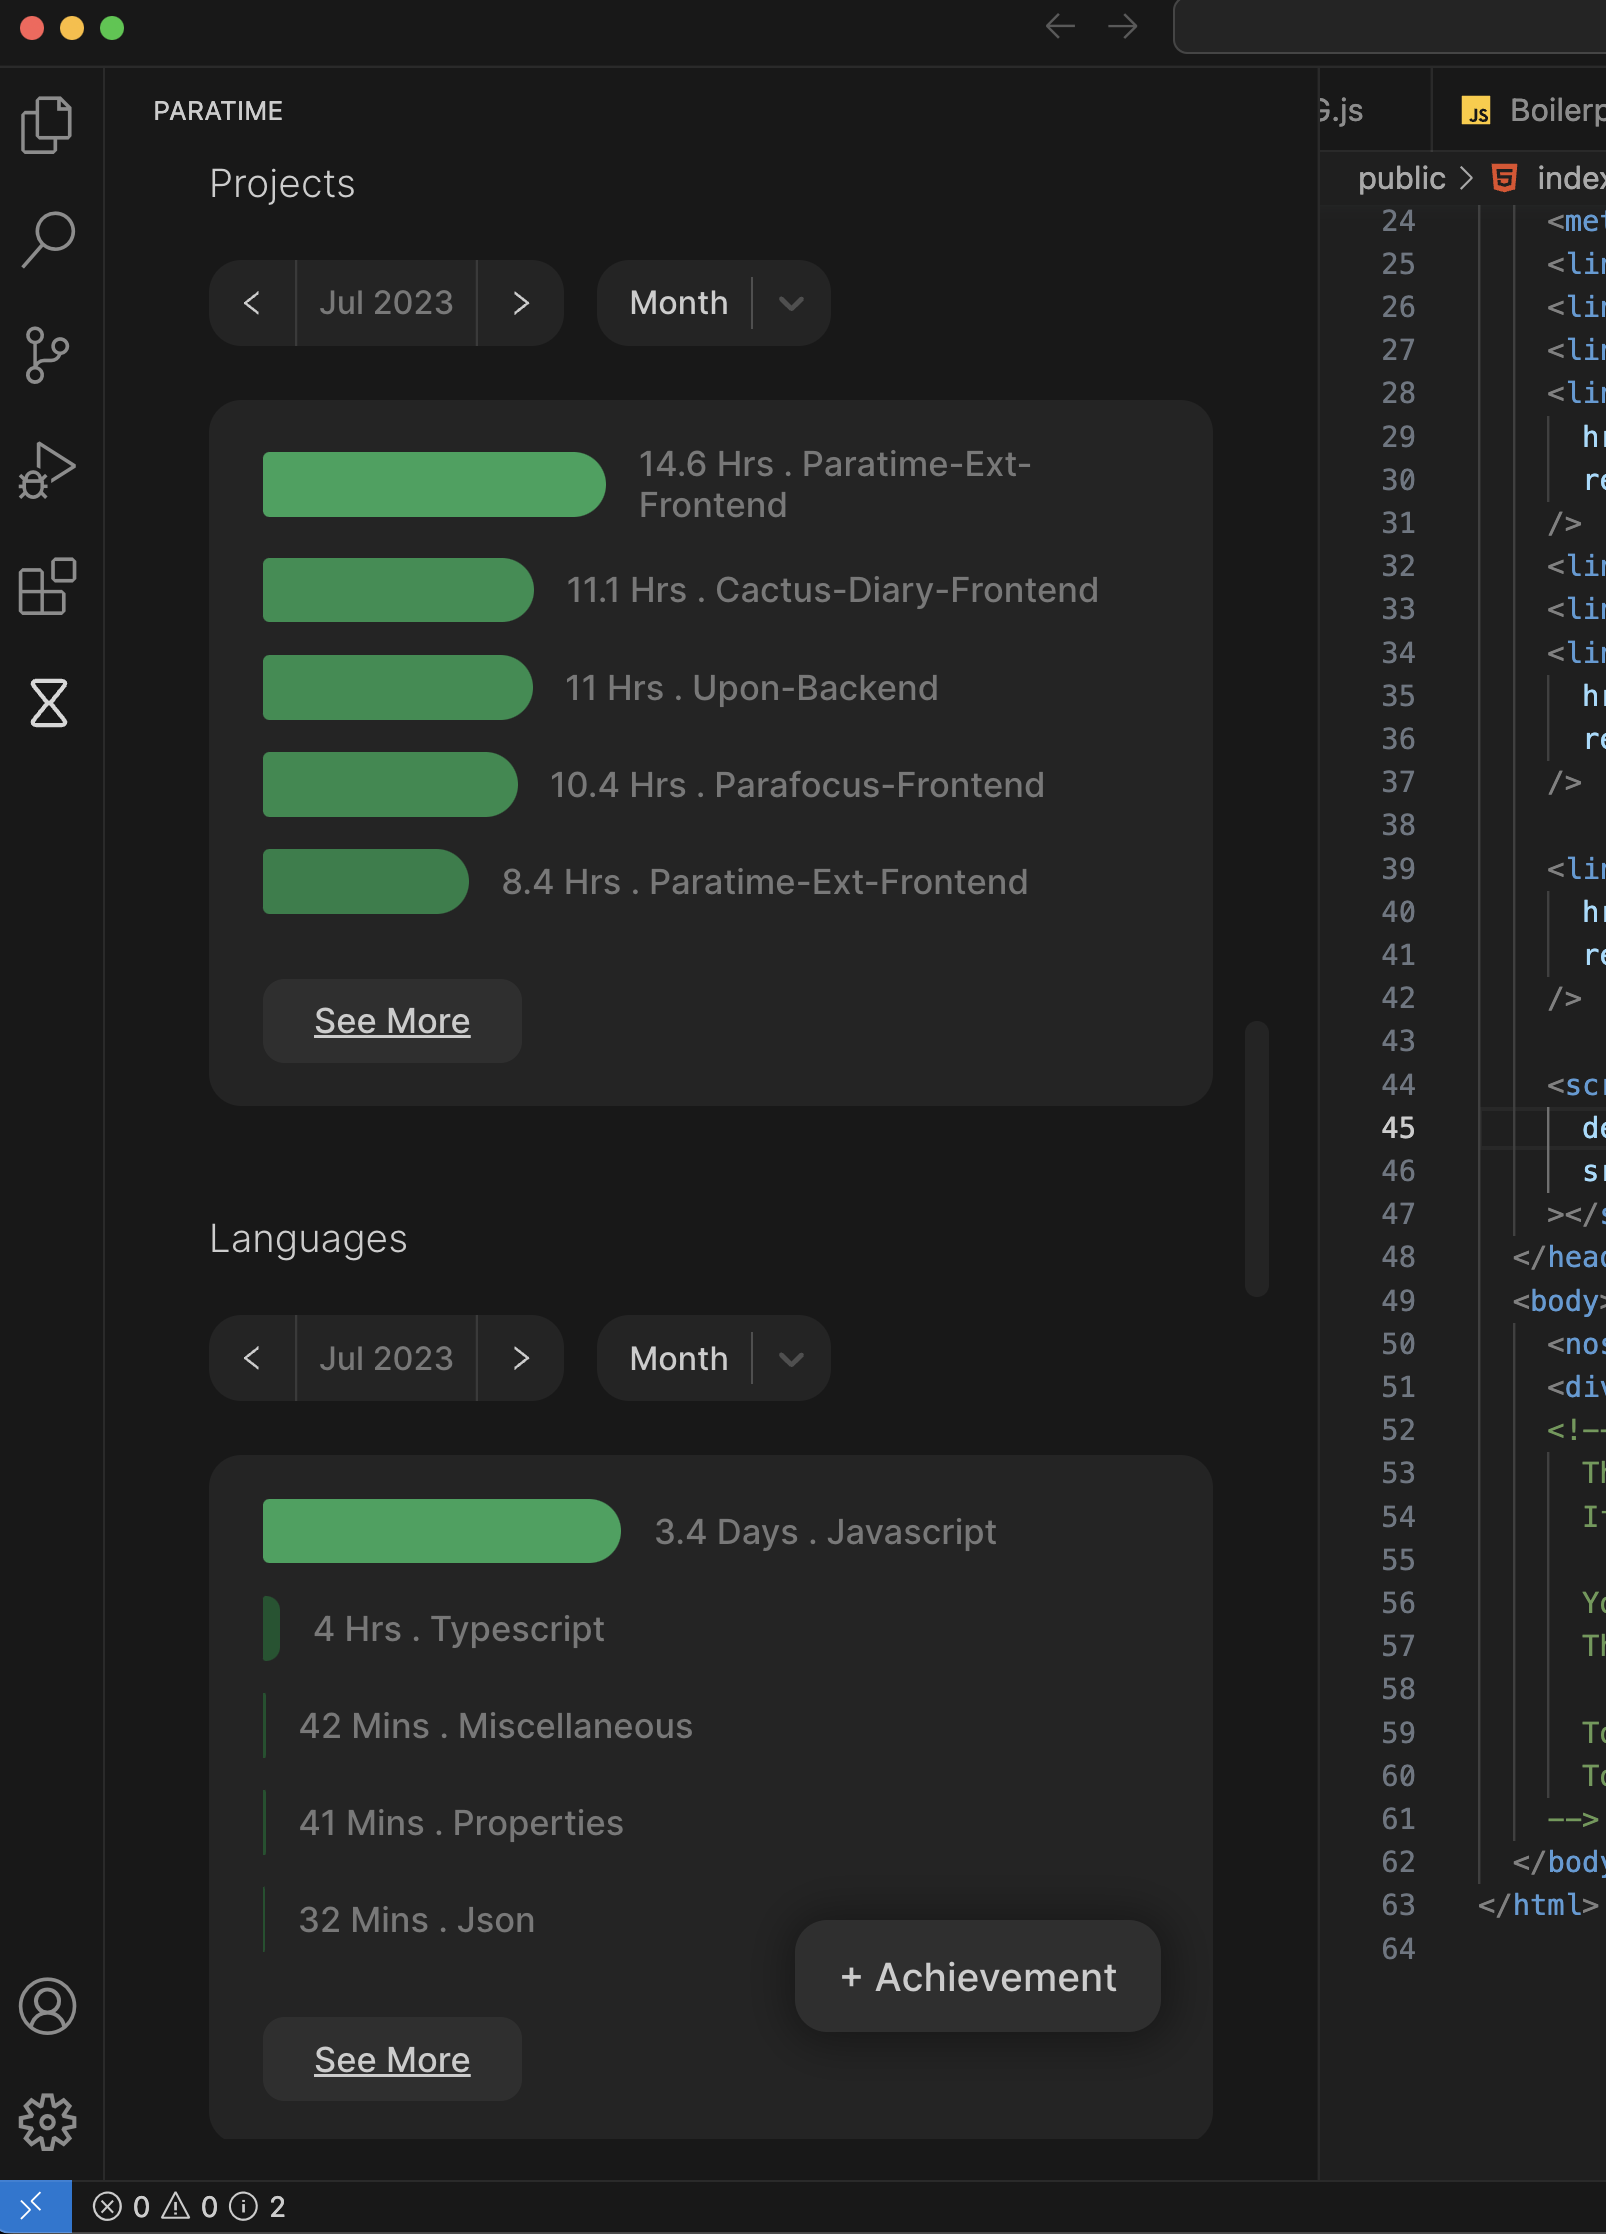Click the 14.6 Hrs Paratime-Ext-Frontend bar
1606x2234 pixels.
coord(434,484)
